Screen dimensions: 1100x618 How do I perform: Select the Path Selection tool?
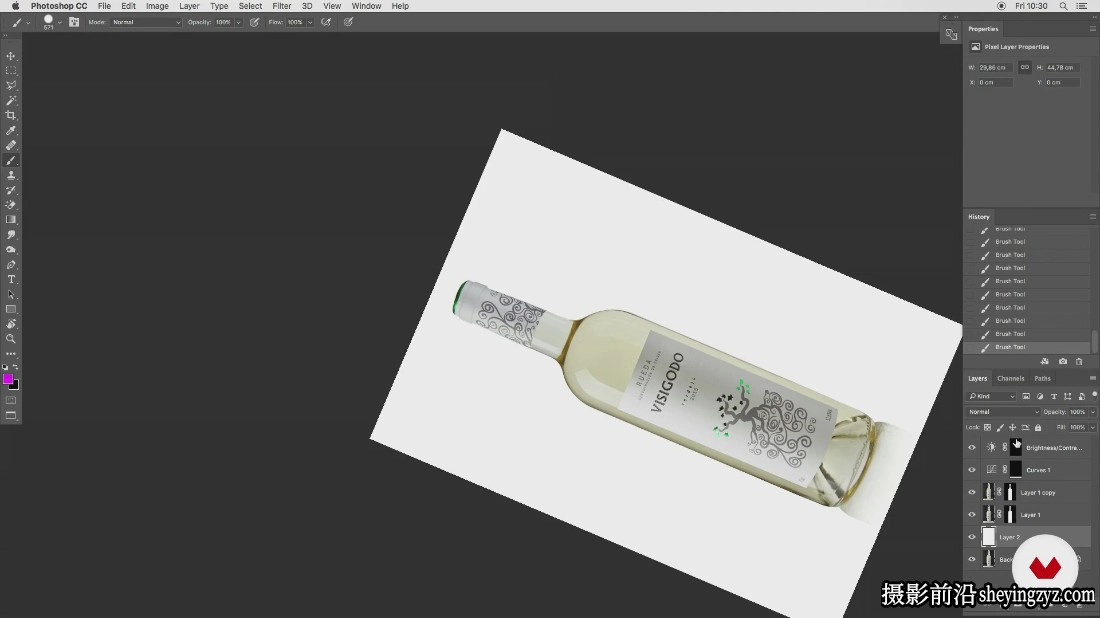pos(11,295)
